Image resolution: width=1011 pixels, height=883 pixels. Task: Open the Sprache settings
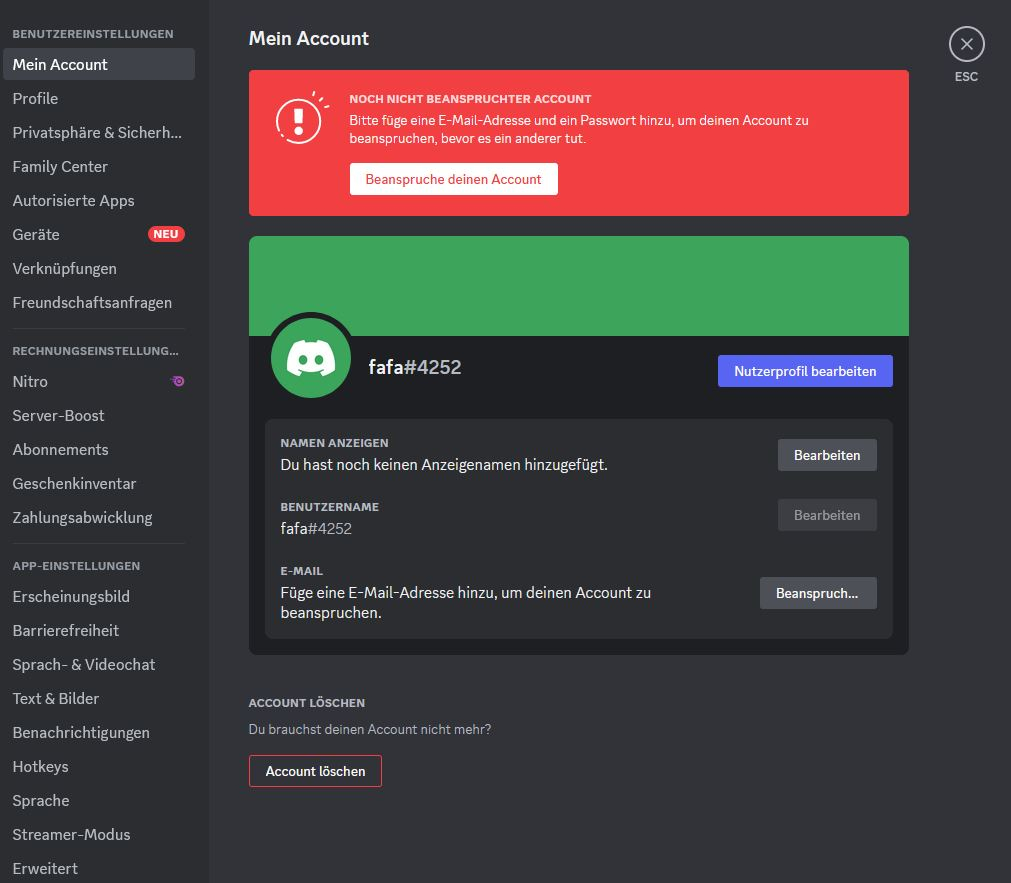tap(99, 800)
